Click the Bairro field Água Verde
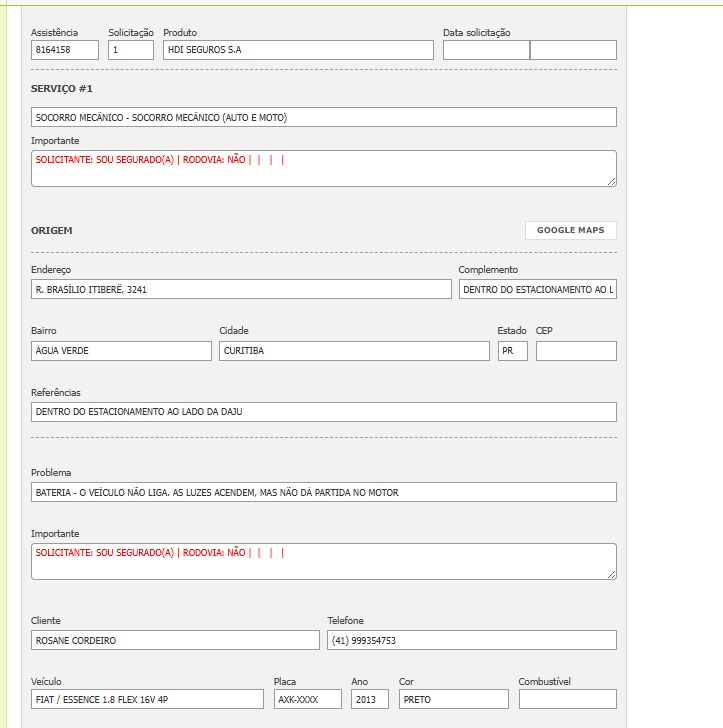 coord(121,351)
